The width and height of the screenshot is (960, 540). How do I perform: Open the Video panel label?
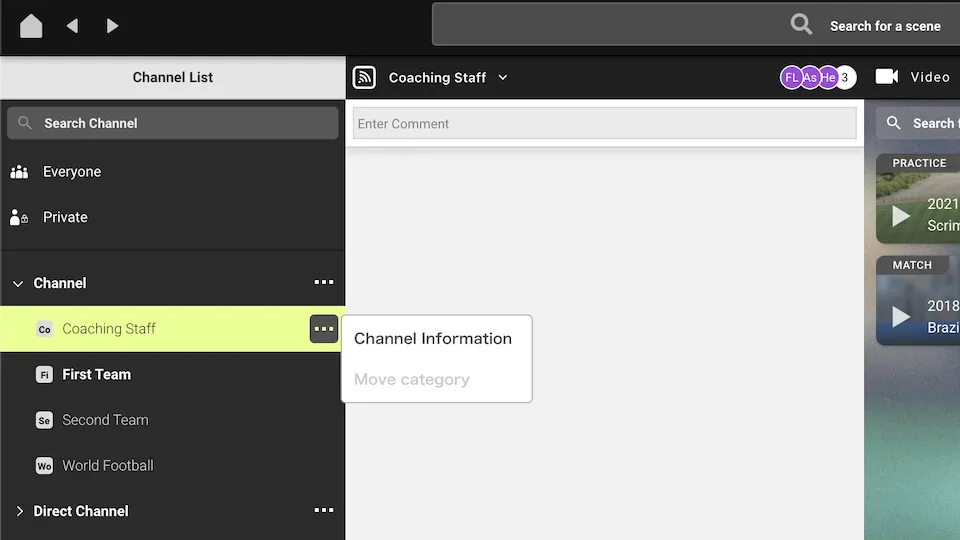coord(930,77)
